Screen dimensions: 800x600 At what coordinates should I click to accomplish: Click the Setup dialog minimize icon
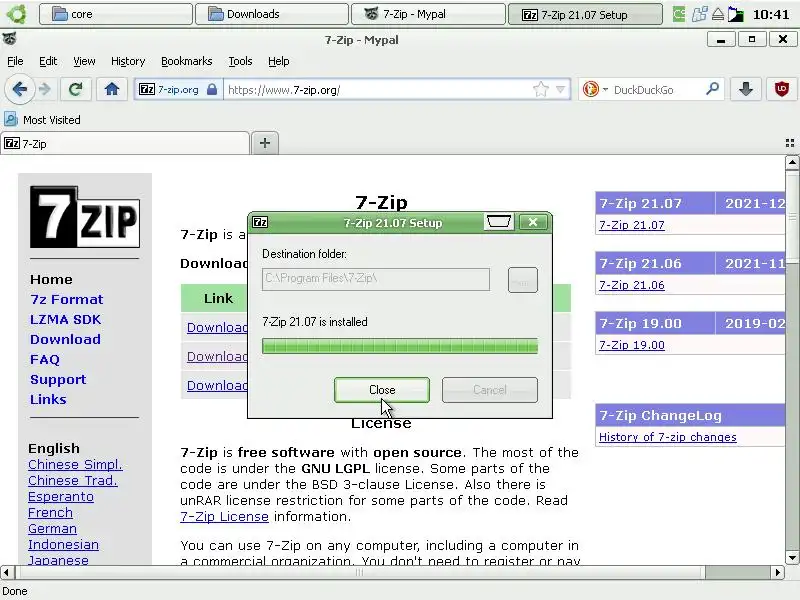498,222
